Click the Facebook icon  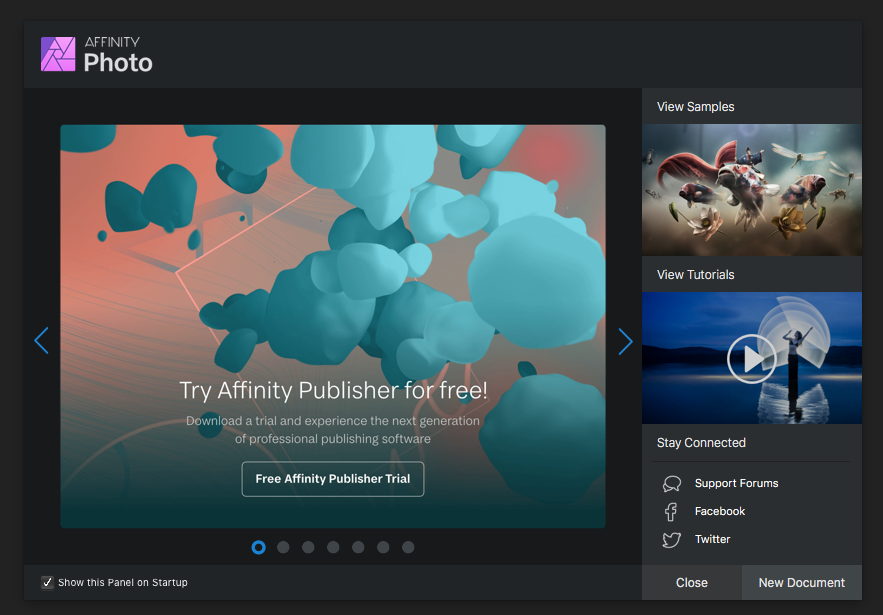[671, 511]
